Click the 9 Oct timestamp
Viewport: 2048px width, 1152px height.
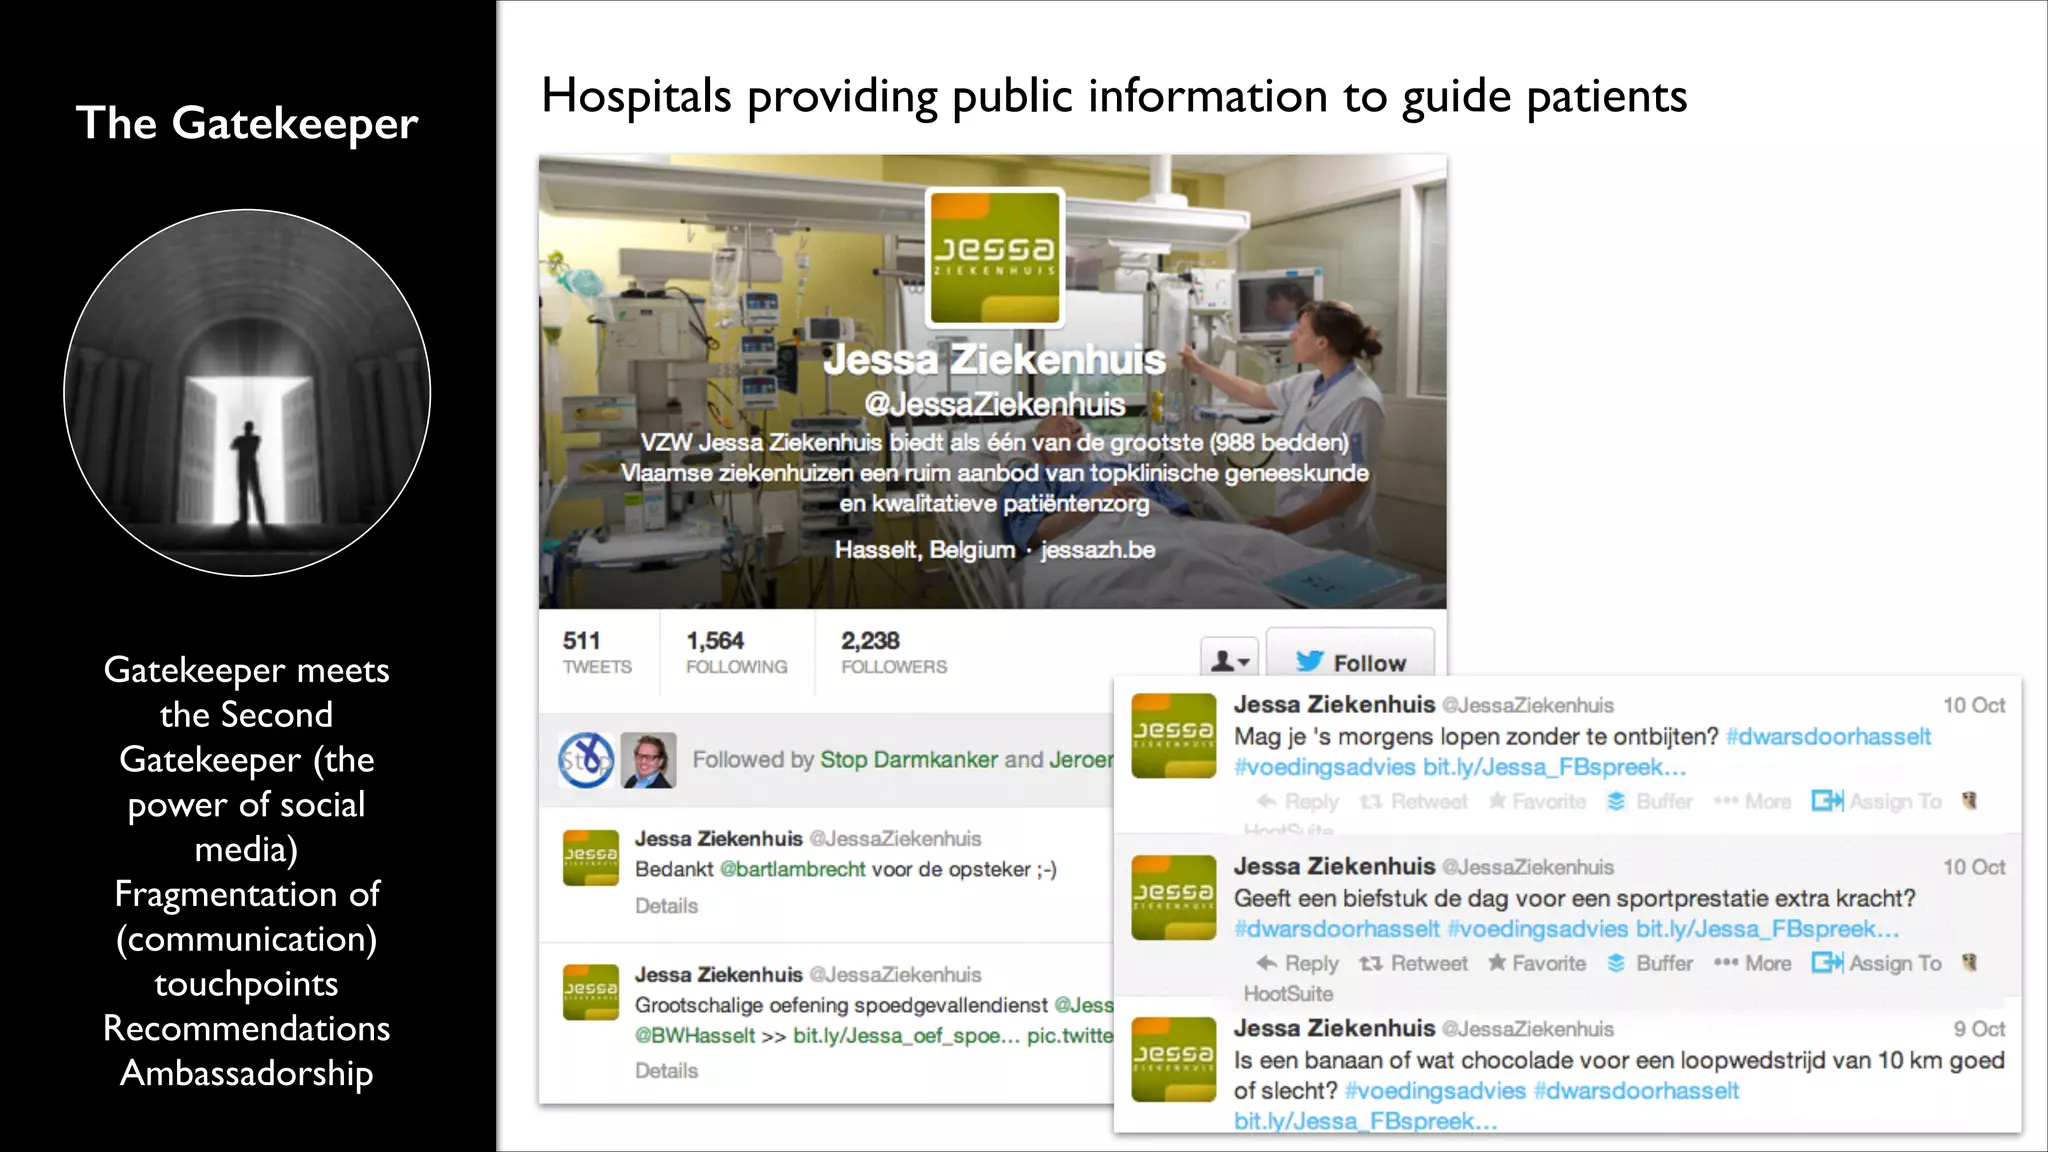(x=1979, y=1029)
